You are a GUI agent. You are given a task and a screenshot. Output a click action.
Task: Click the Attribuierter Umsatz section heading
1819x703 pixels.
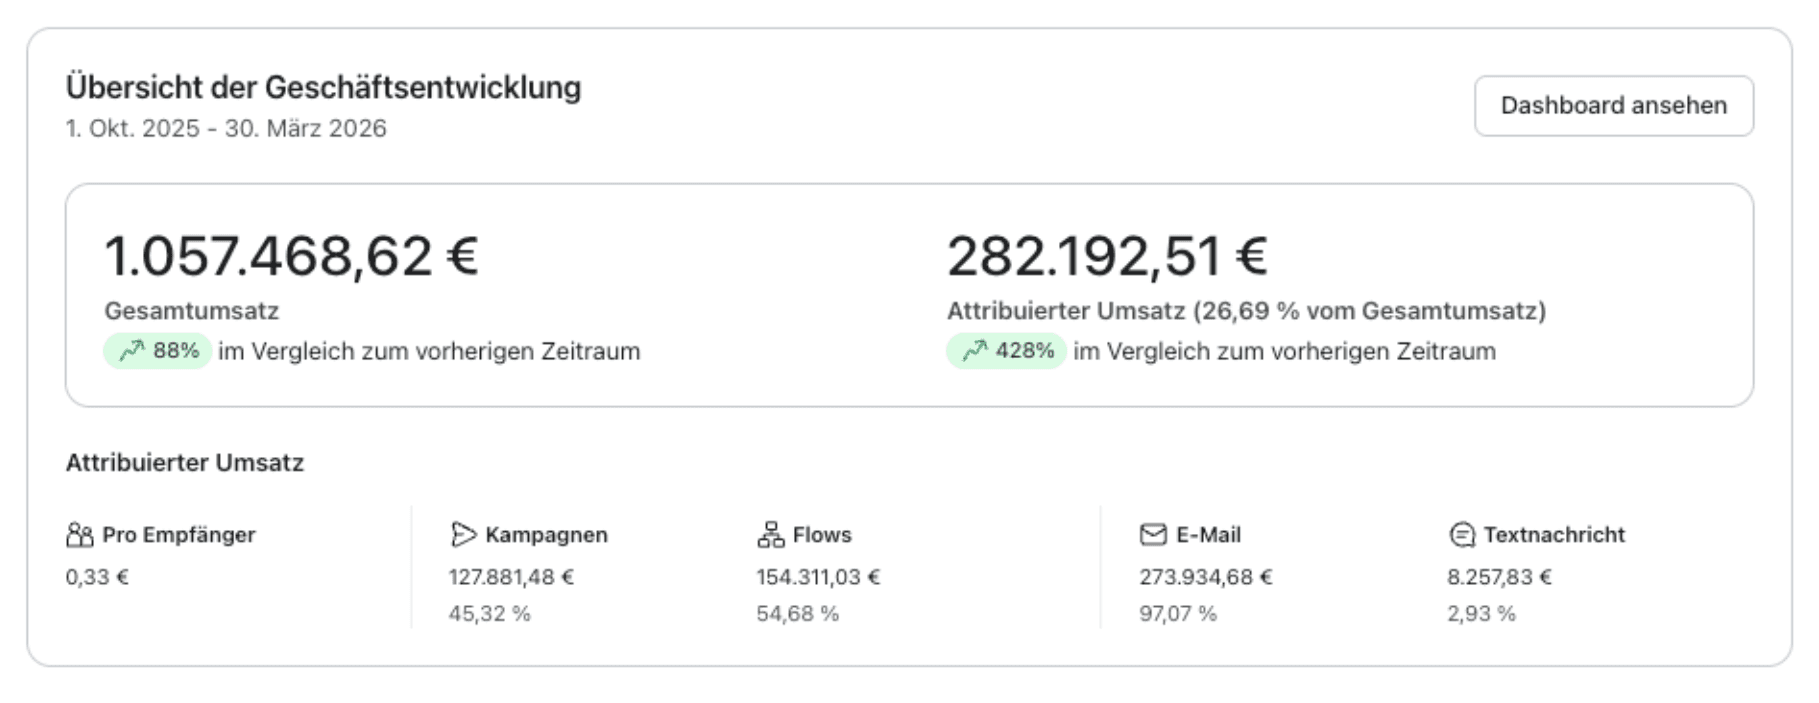pos(185,463)
